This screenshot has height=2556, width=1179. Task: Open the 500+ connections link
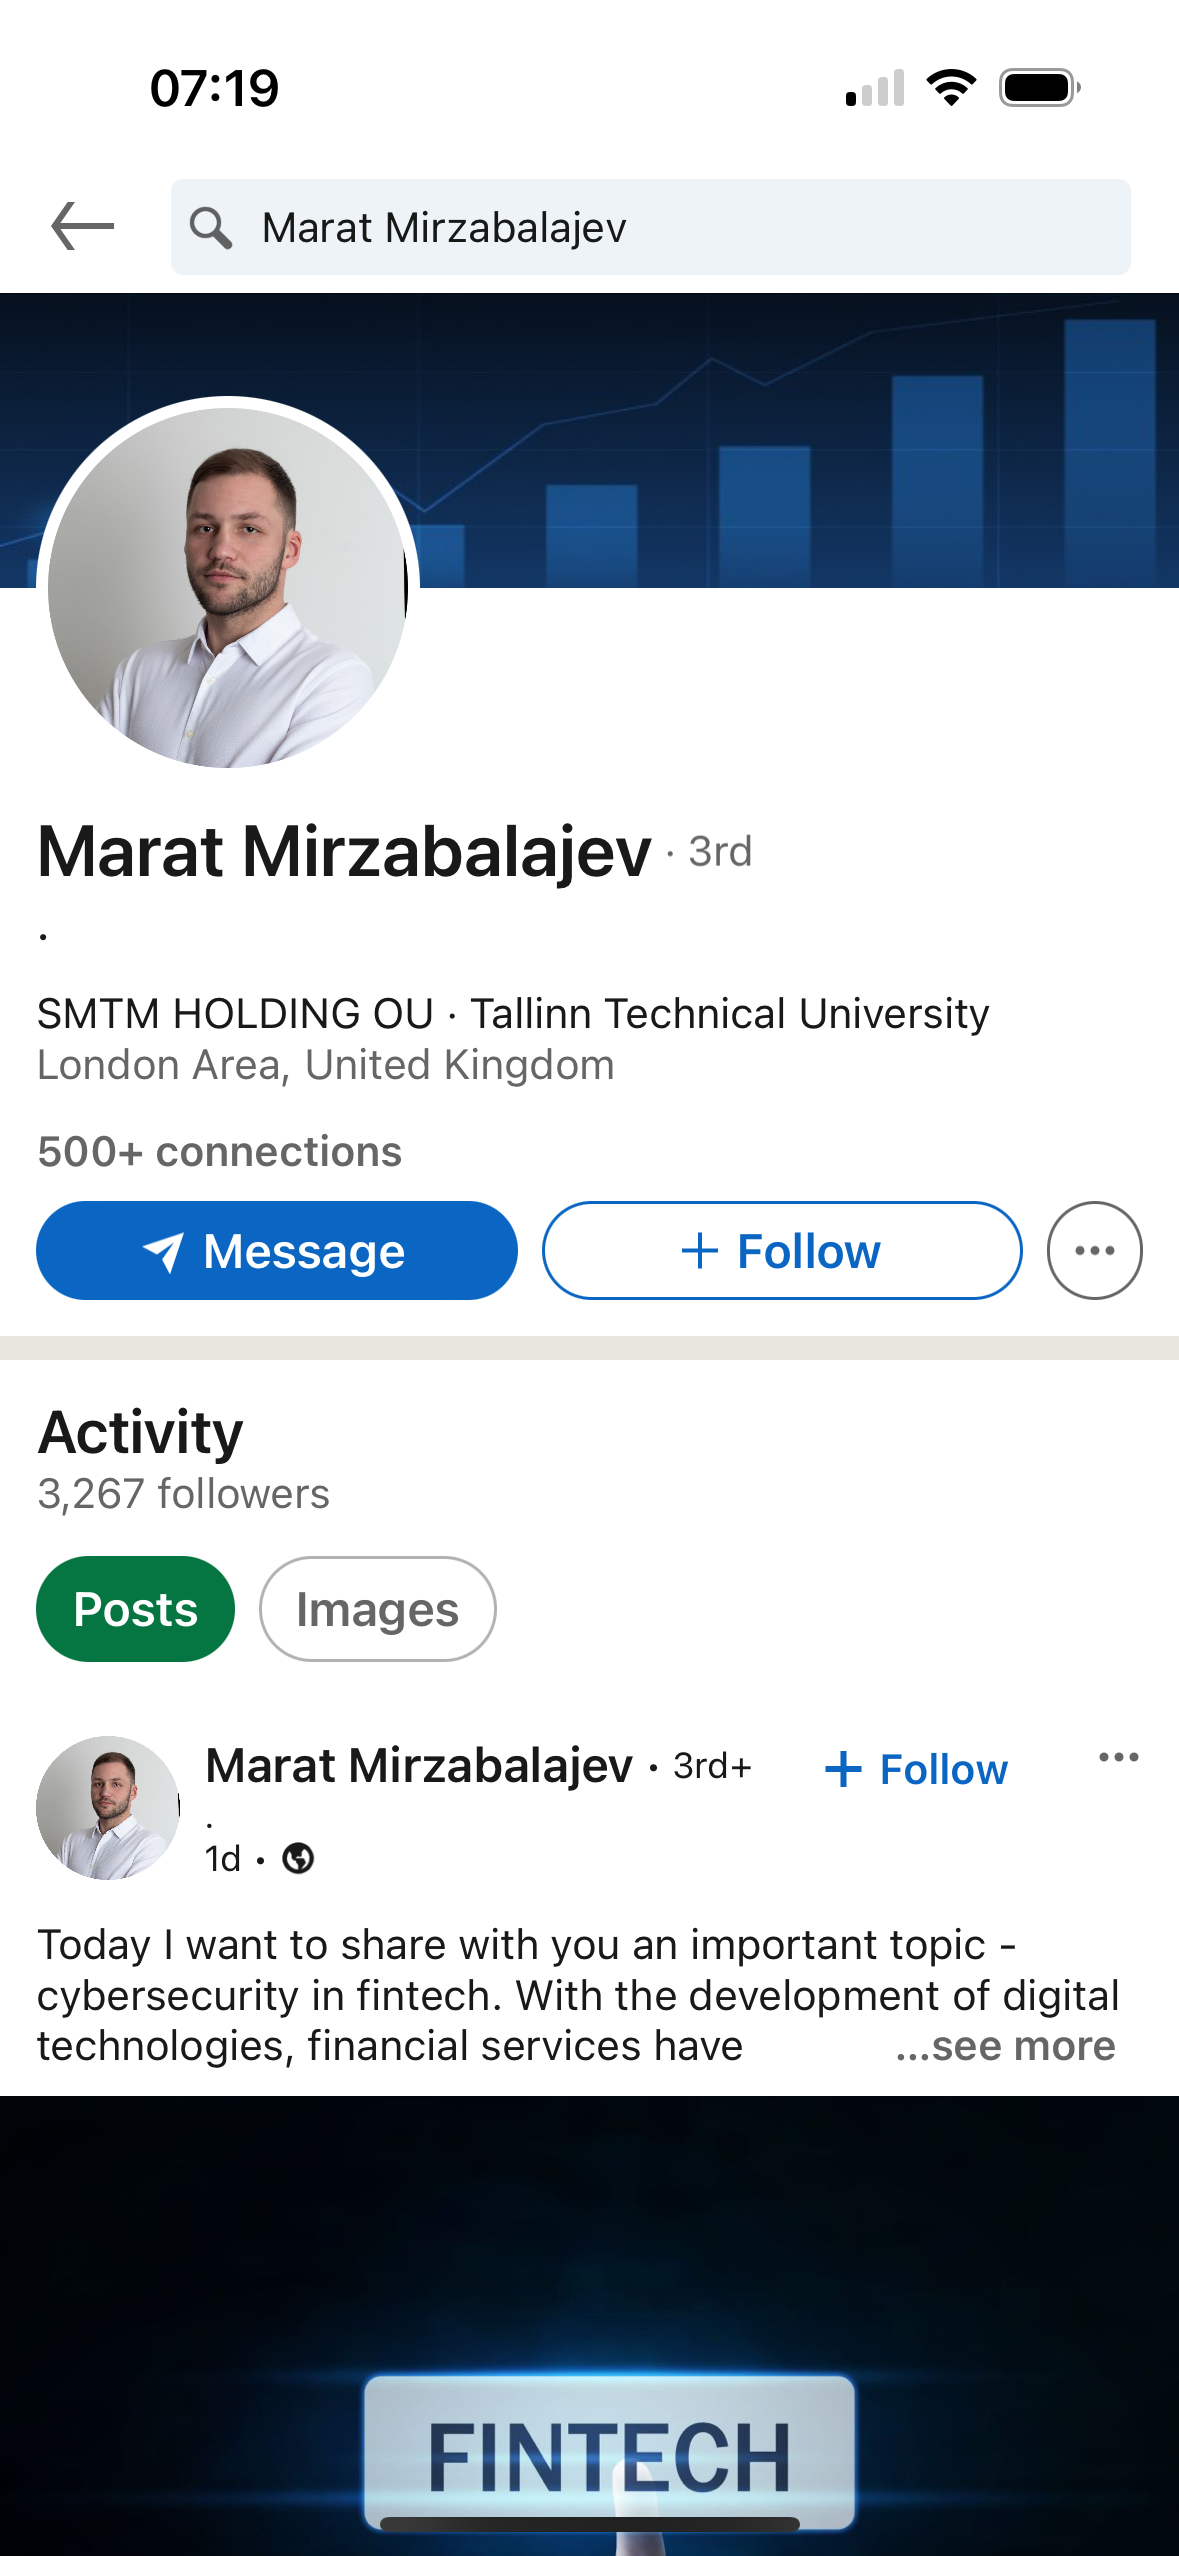pos(220,1151)
